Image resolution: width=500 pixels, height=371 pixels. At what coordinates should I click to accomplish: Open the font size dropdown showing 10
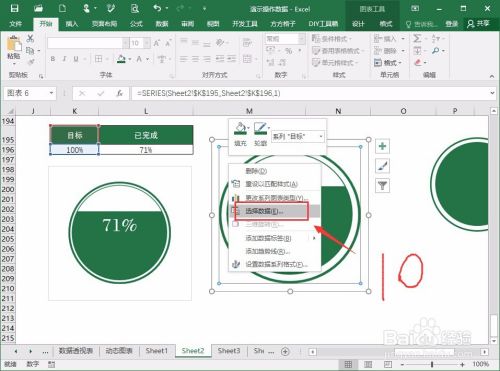pyautogui.click(x=147, y=43)
